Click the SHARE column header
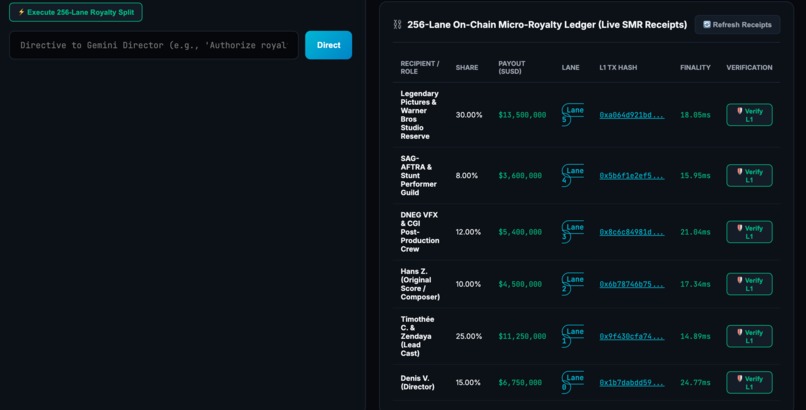This screenshot has width=806, height=410. point(467,67)
